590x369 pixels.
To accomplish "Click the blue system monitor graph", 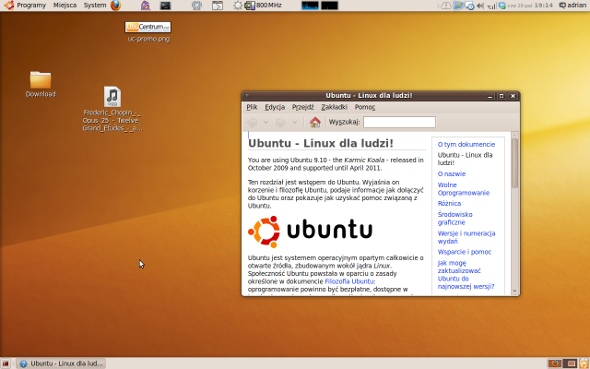I will pos(310,6).
